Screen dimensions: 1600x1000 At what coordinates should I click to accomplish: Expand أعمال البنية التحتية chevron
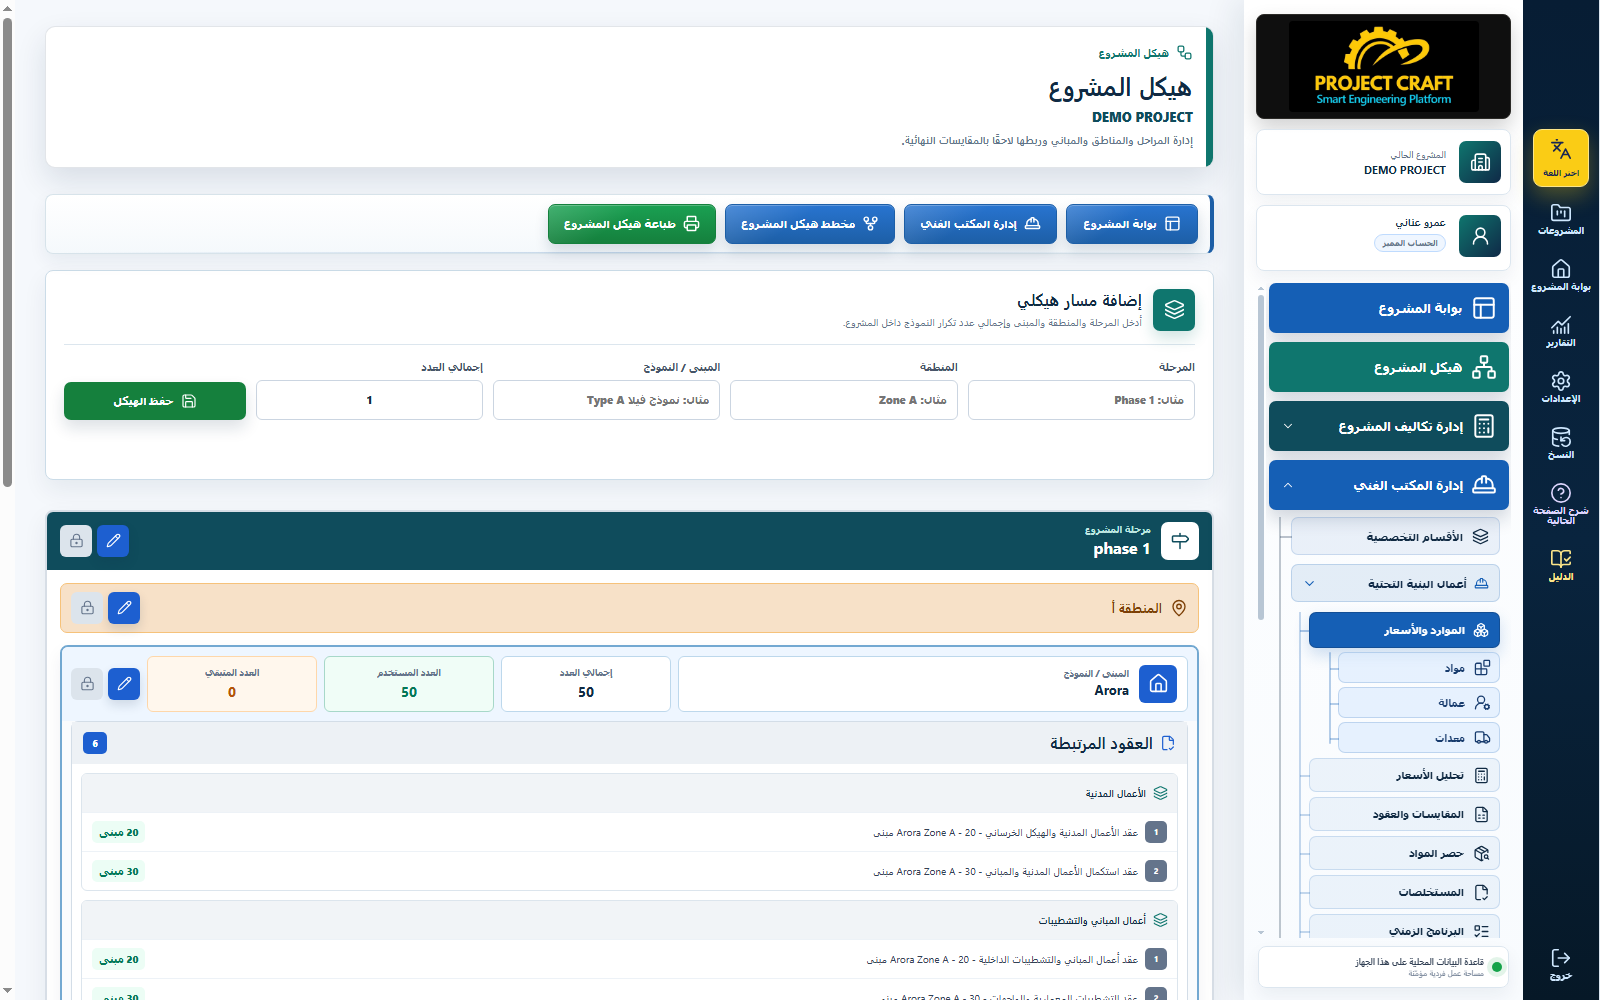(x=1310, y=584)
